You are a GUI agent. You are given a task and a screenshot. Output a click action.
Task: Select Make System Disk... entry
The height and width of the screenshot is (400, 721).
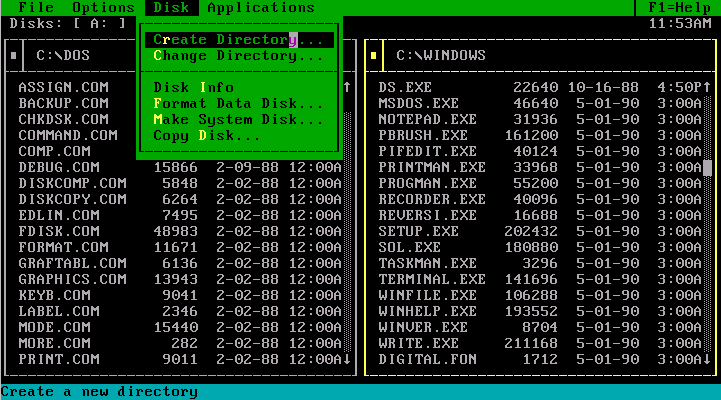pos(239,120)
